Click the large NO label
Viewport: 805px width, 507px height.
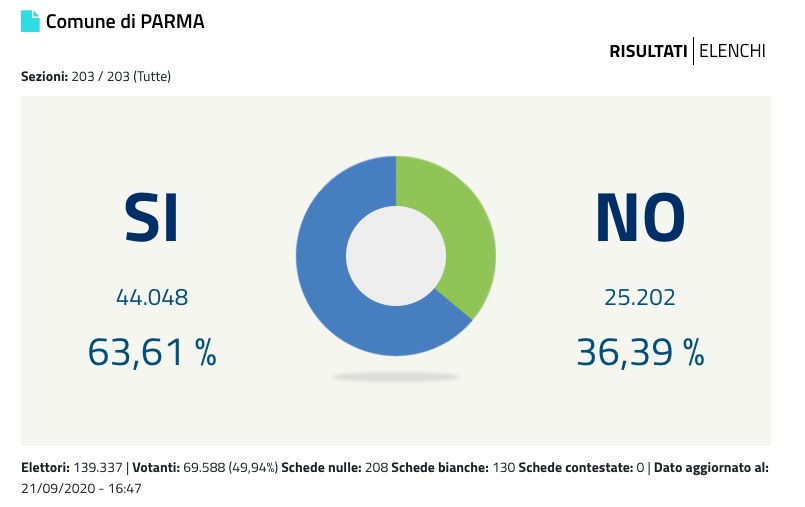tap(640, 218)
